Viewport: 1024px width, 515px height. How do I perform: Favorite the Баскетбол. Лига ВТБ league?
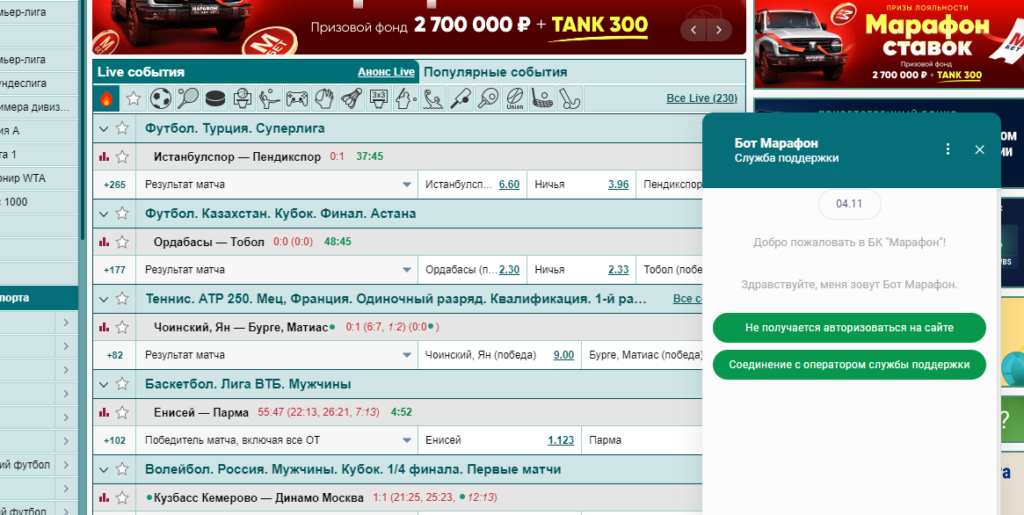click(122, 384)
